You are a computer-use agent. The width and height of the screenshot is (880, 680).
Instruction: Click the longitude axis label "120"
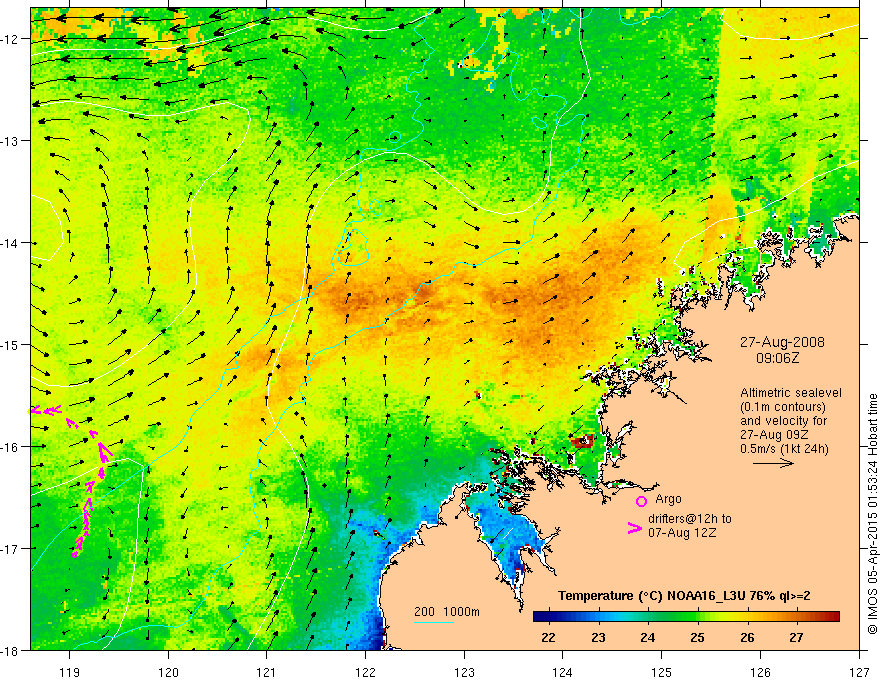(x=168, y=672)
